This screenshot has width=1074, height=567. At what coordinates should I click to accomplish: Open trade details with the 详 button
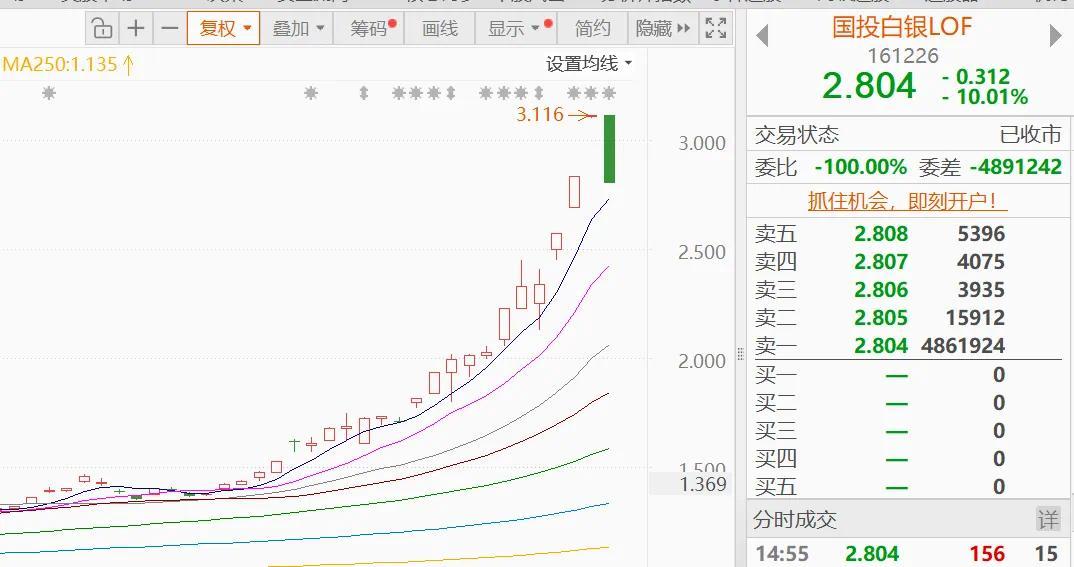coord(1046,520)
